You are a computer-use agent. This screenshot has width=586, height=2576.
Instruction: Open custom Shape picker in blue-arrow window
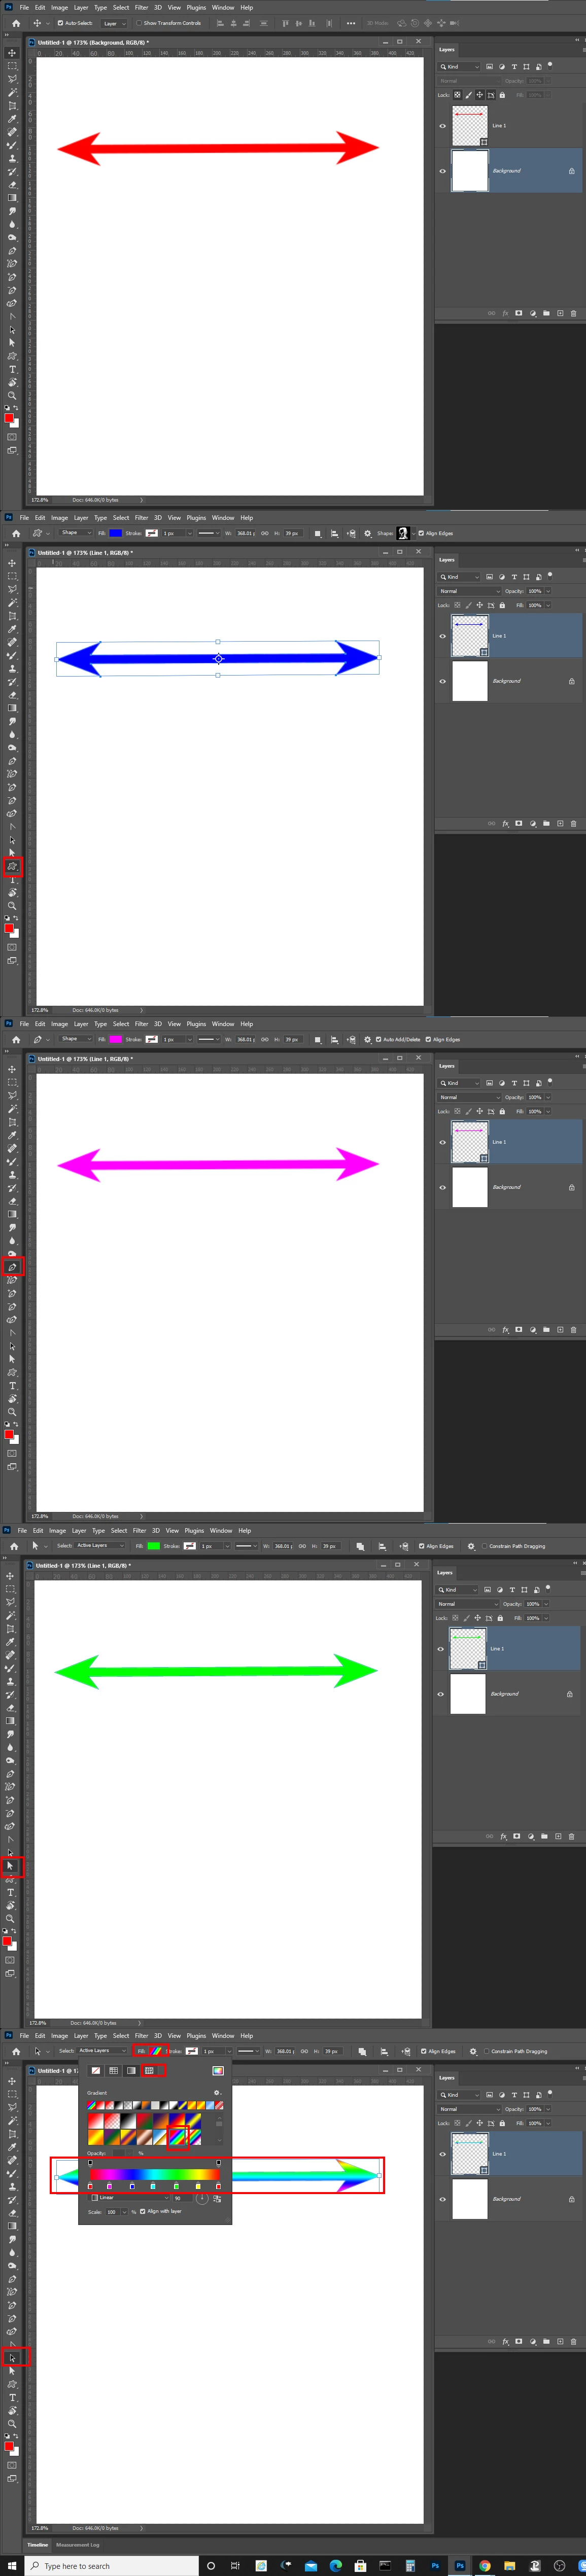(406, 533)
